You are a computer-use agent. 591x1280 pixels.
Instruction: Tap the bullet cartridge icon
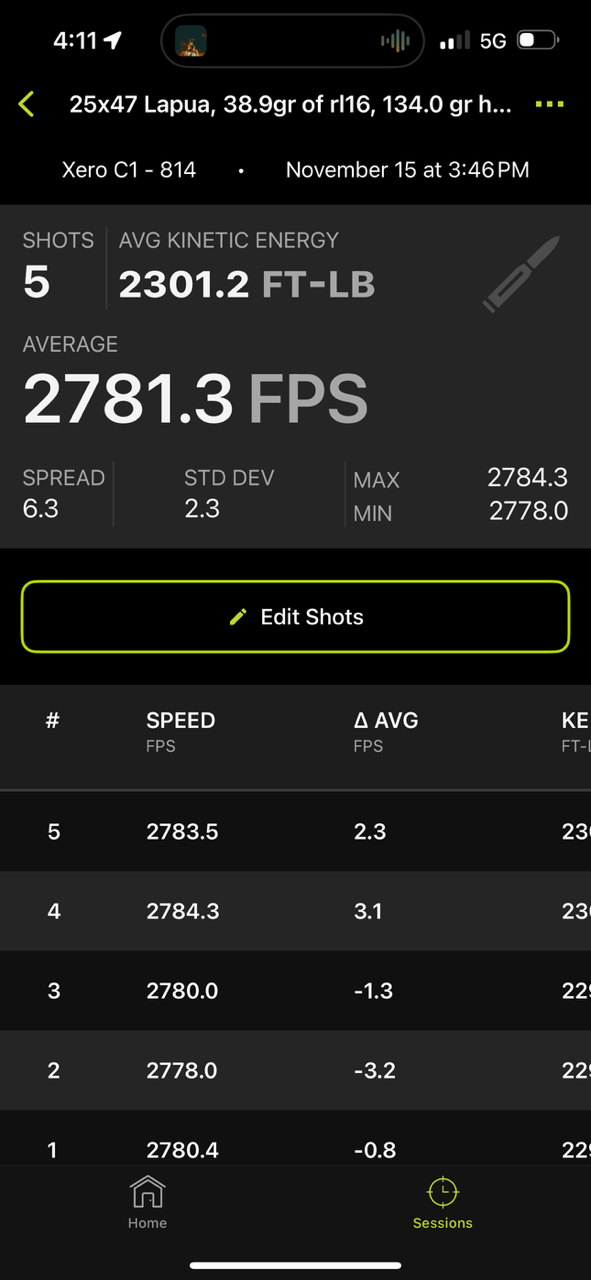(x=521, y=274)
